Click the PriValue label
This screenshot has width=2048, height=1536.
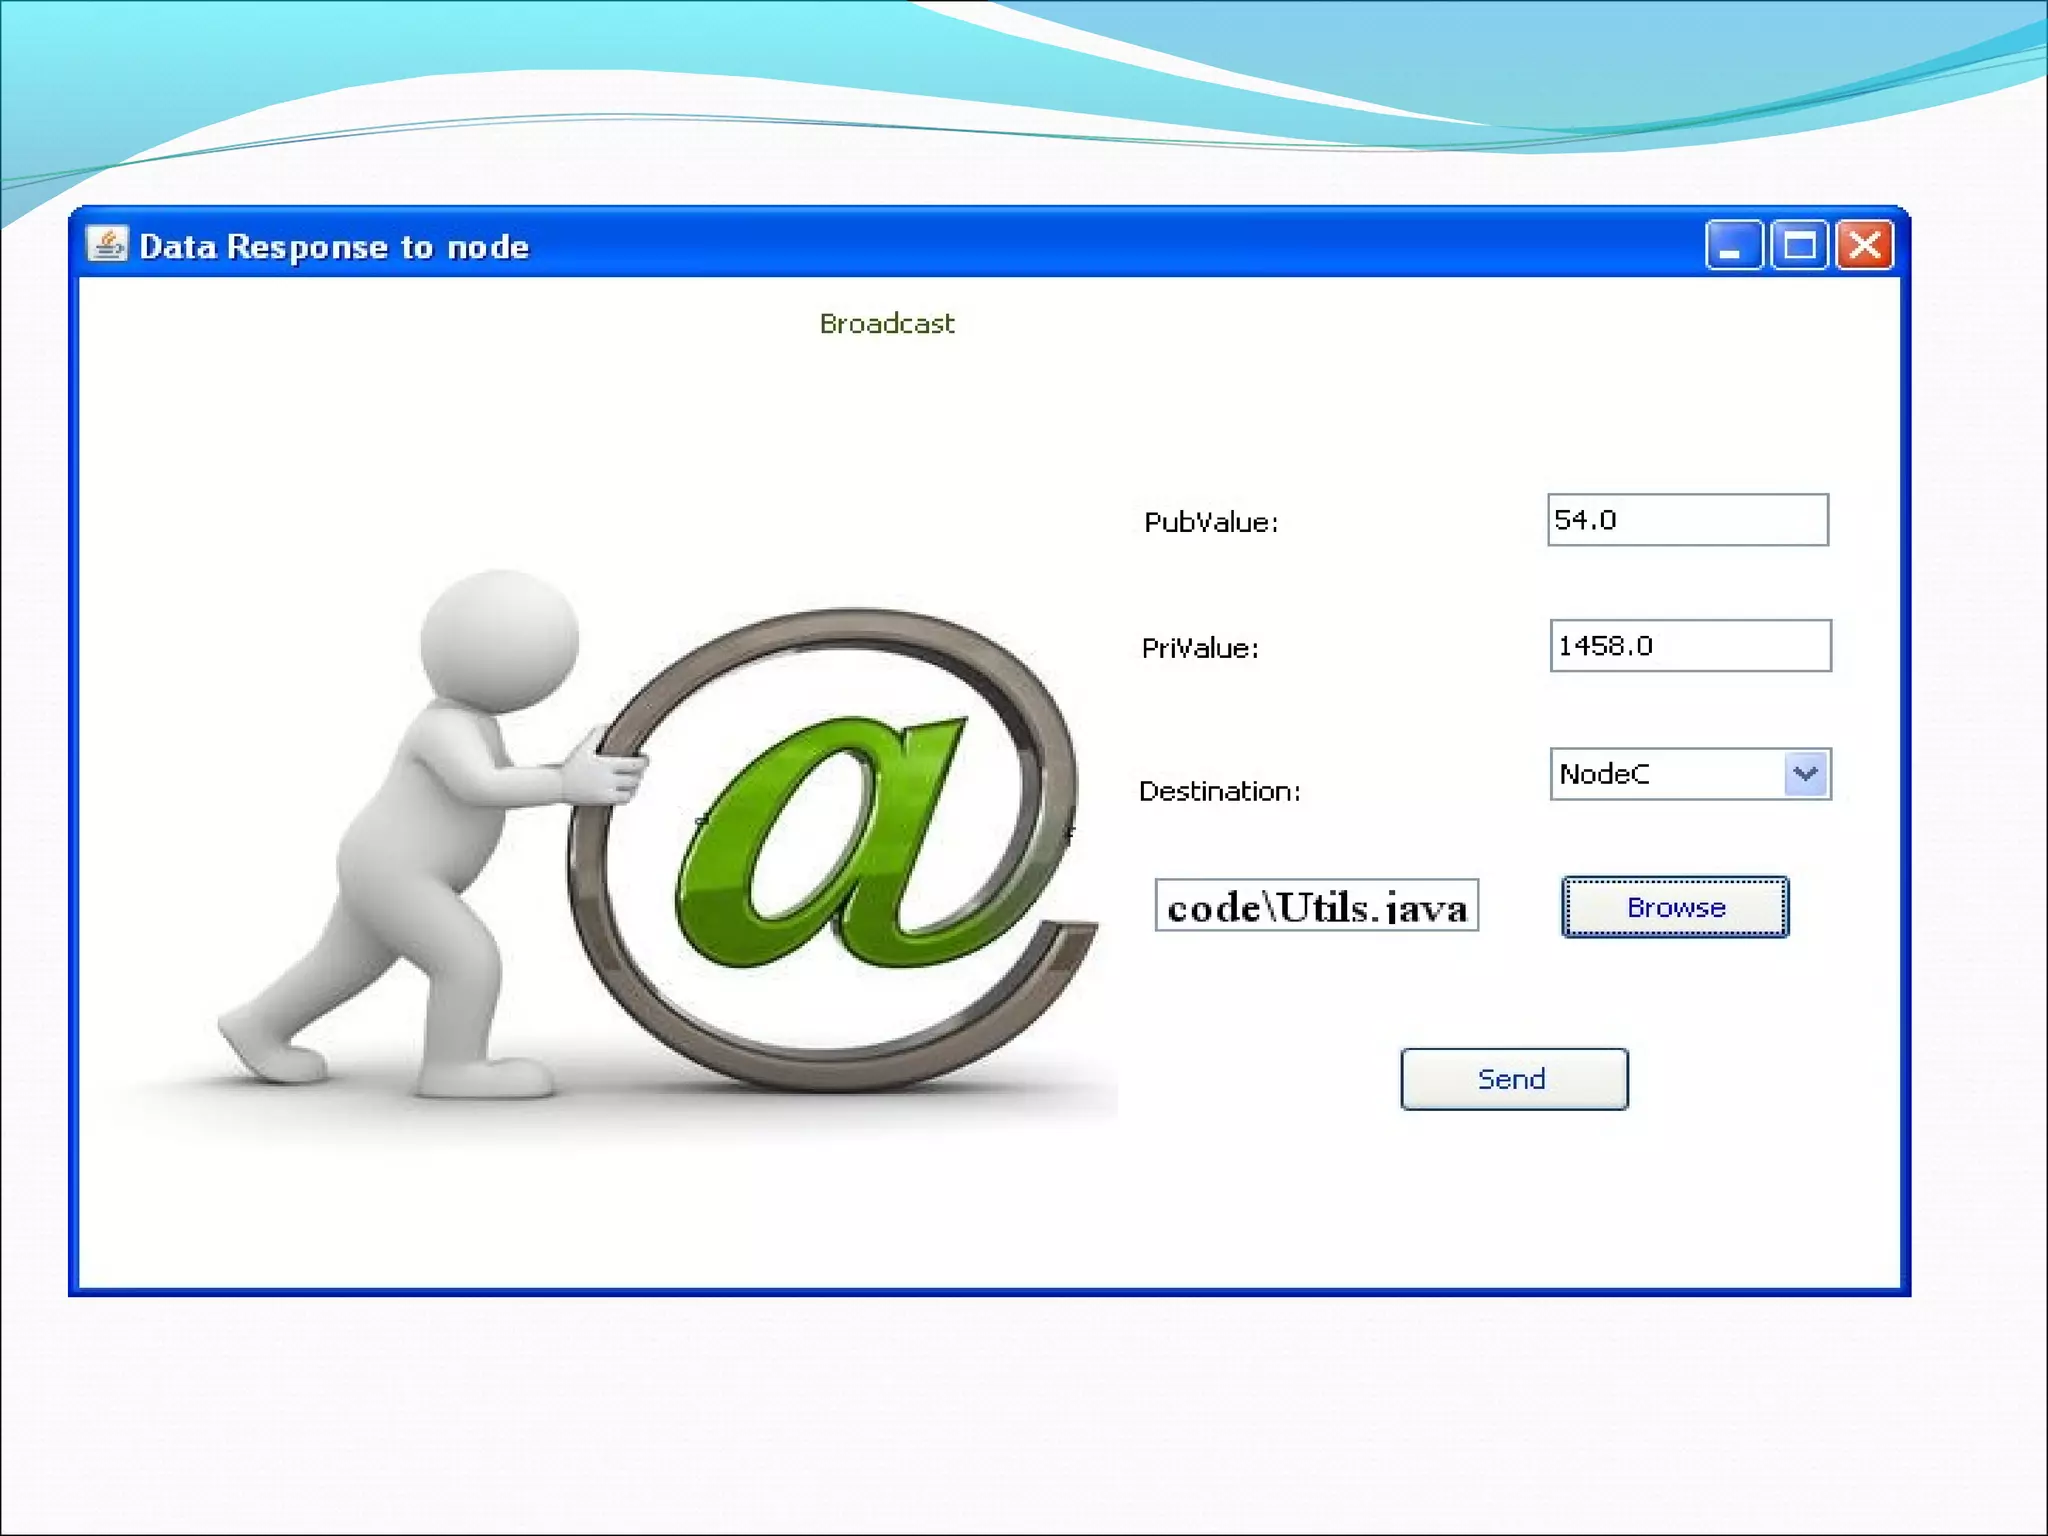tap(1200, 649)
